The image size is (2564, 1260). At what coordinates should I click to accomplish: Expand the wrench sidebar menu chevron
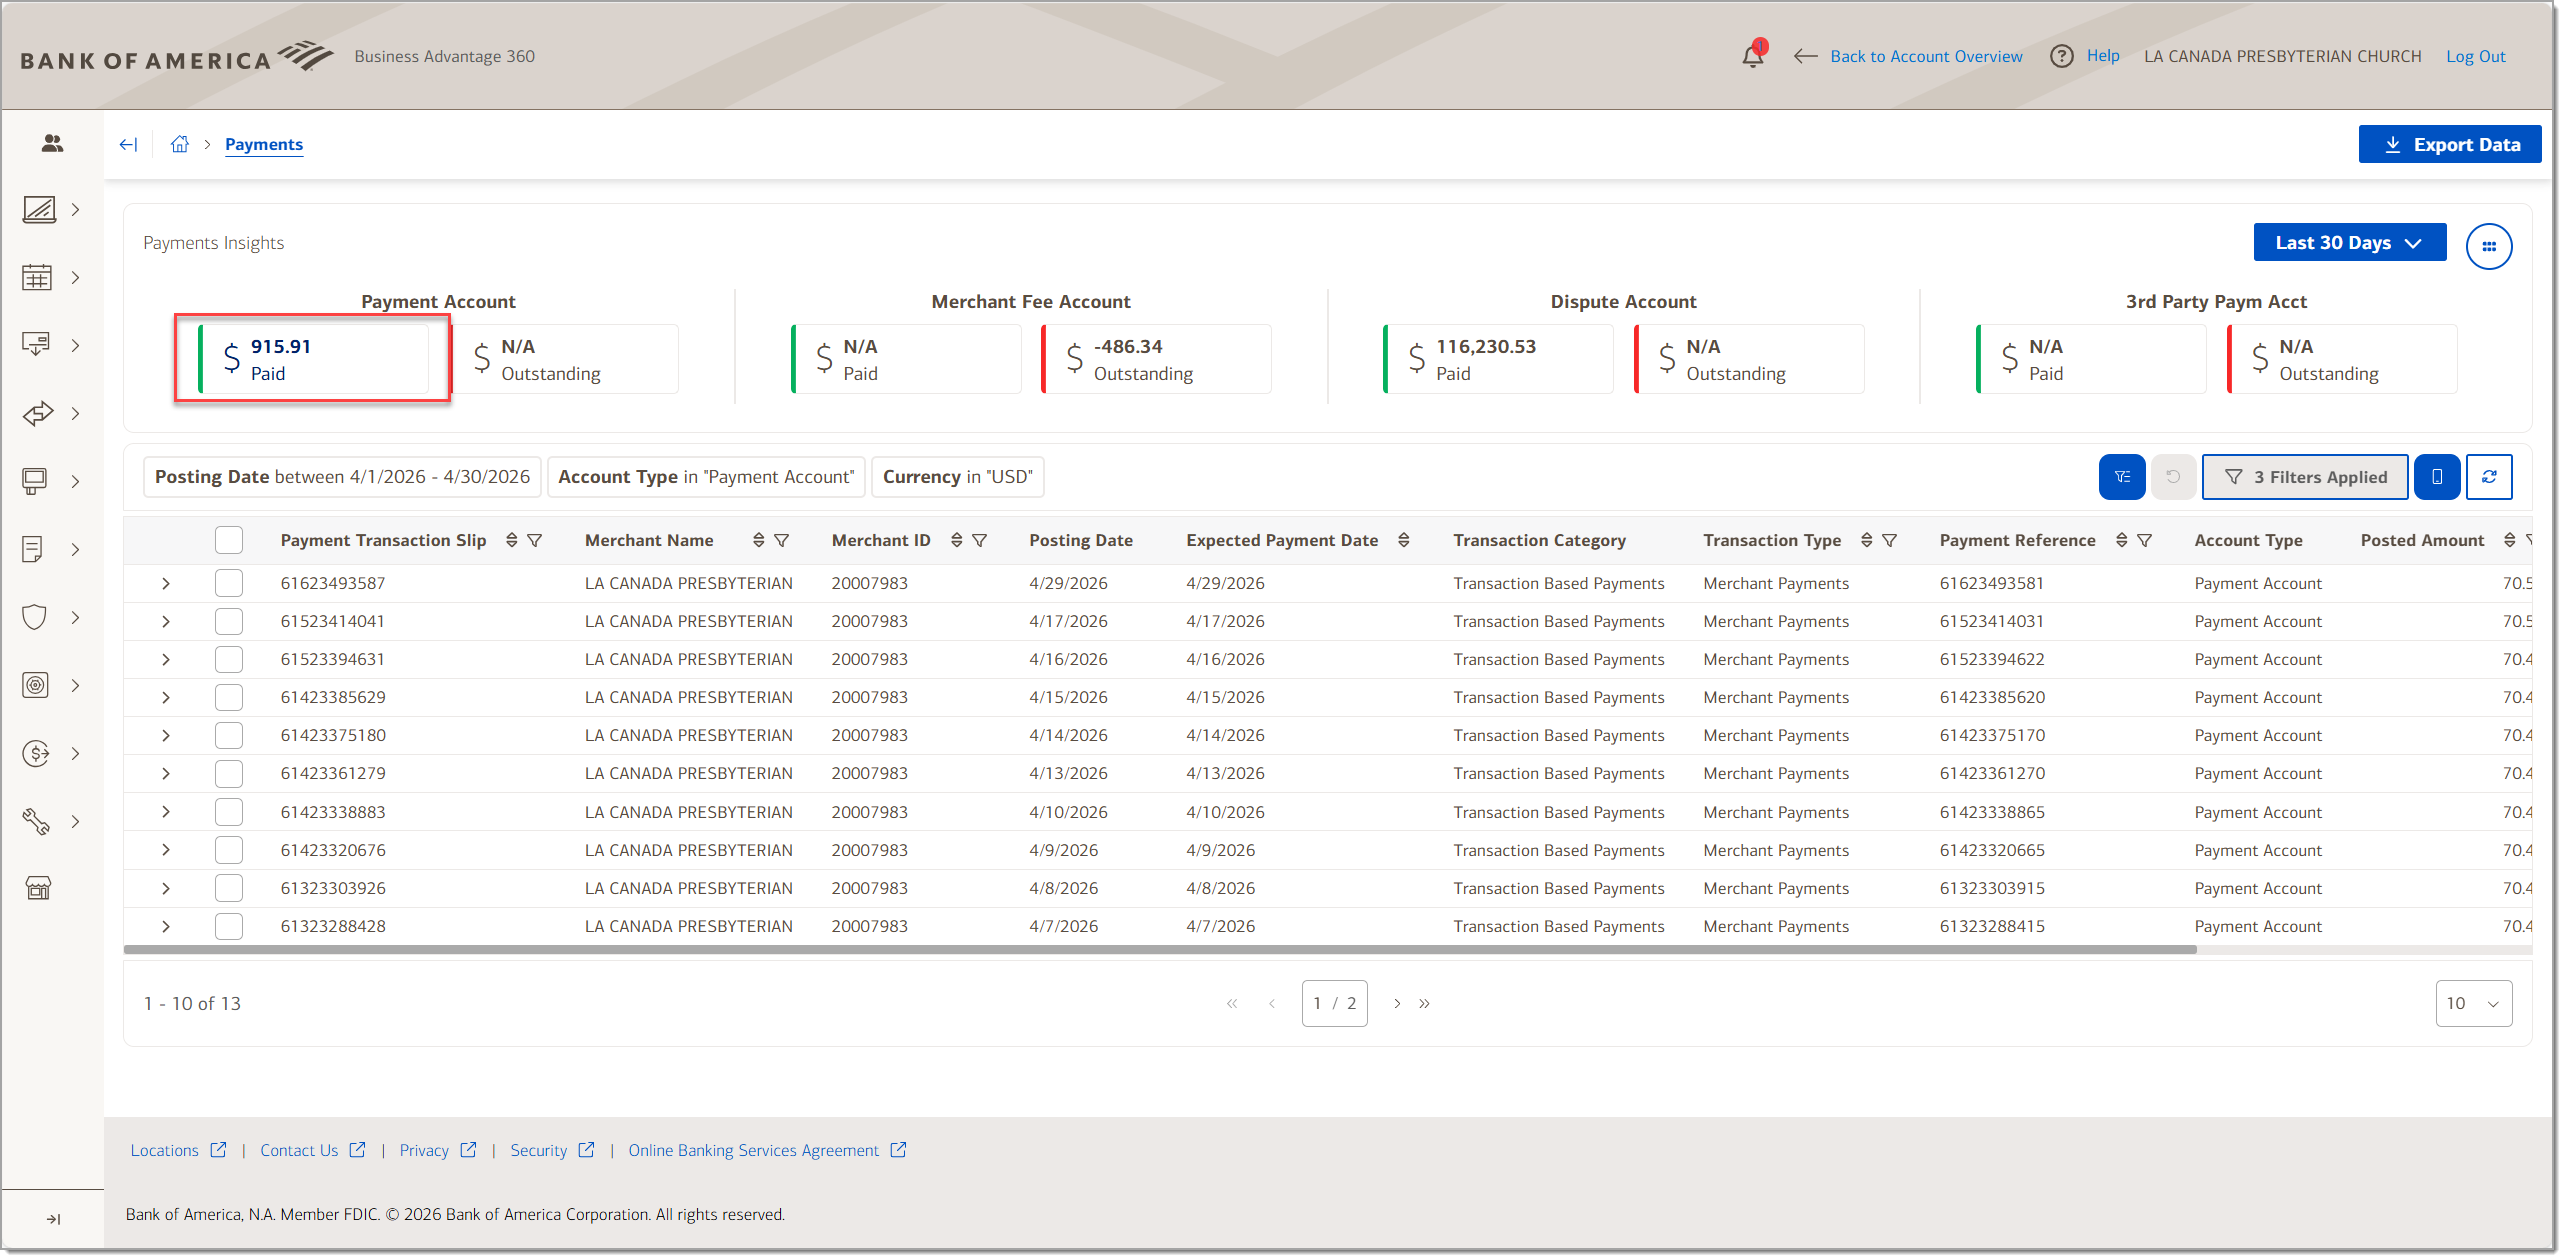point(75,821)
